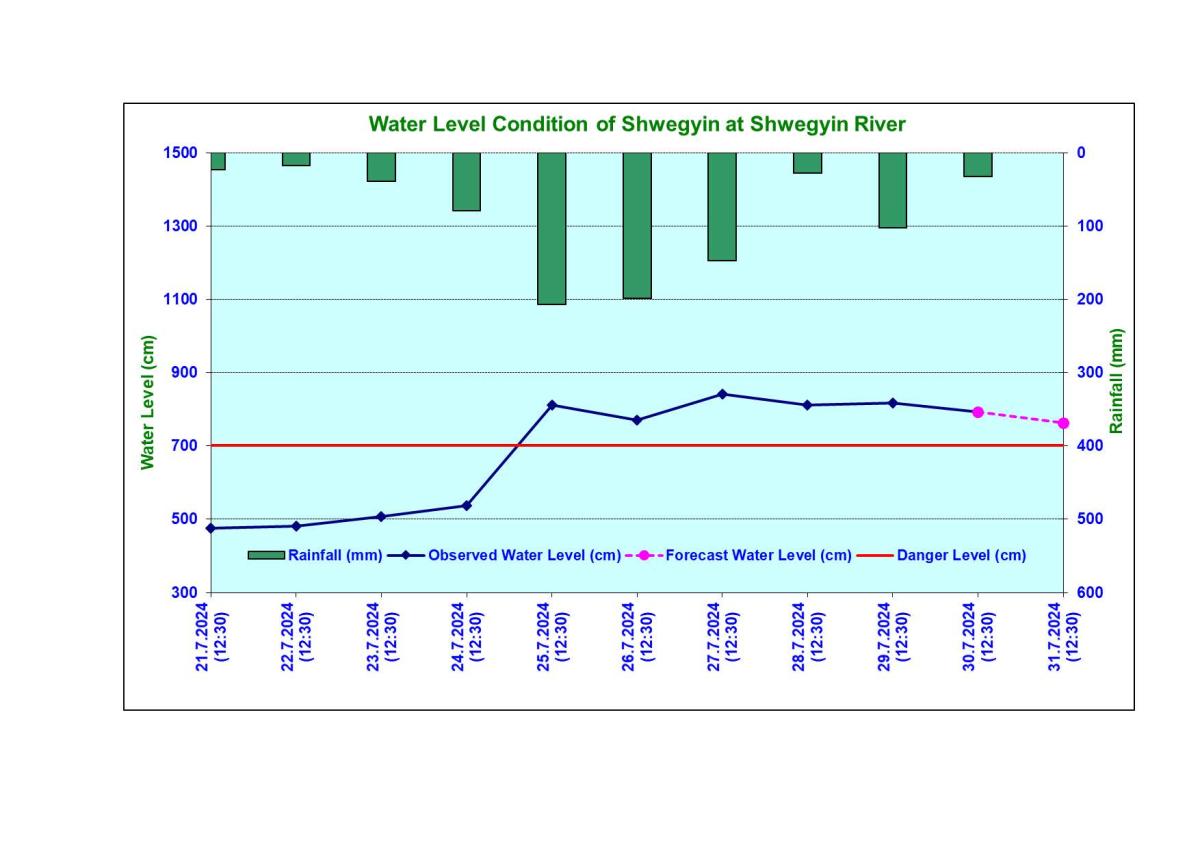Click the green Rainfall legend swatch
The height and width of the screenshot is (849, 1200).
click(x=266, y=556)
